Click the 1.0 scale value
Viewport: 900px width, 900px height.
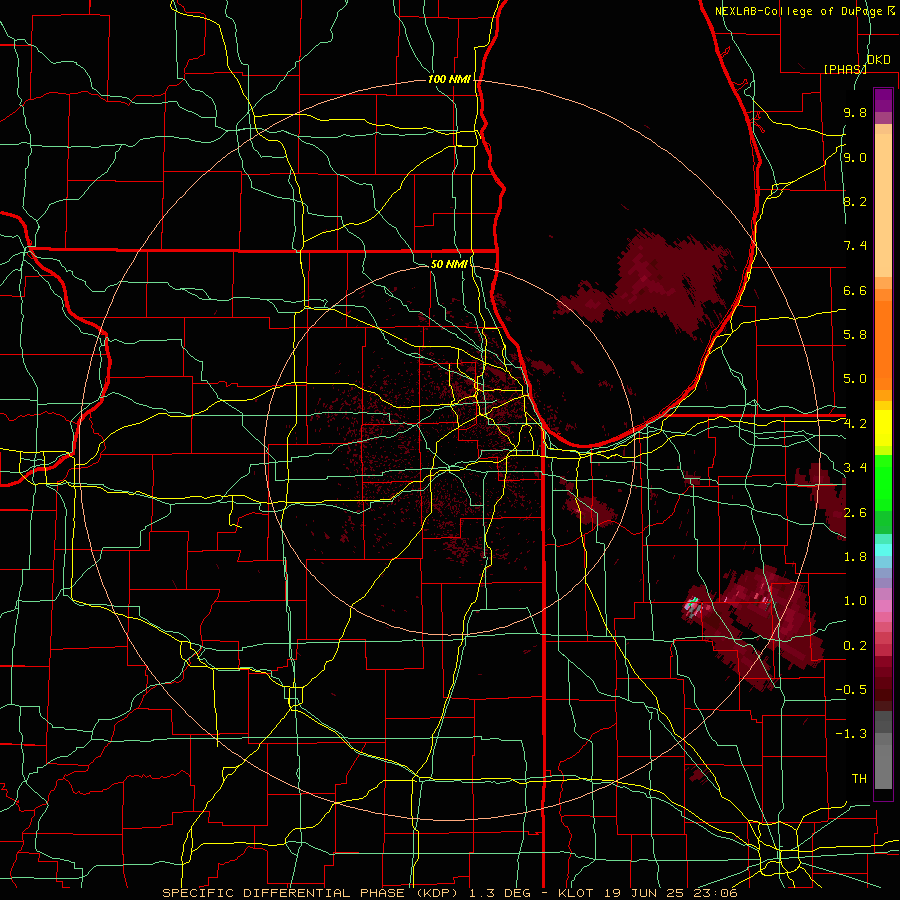coord(855,601)
